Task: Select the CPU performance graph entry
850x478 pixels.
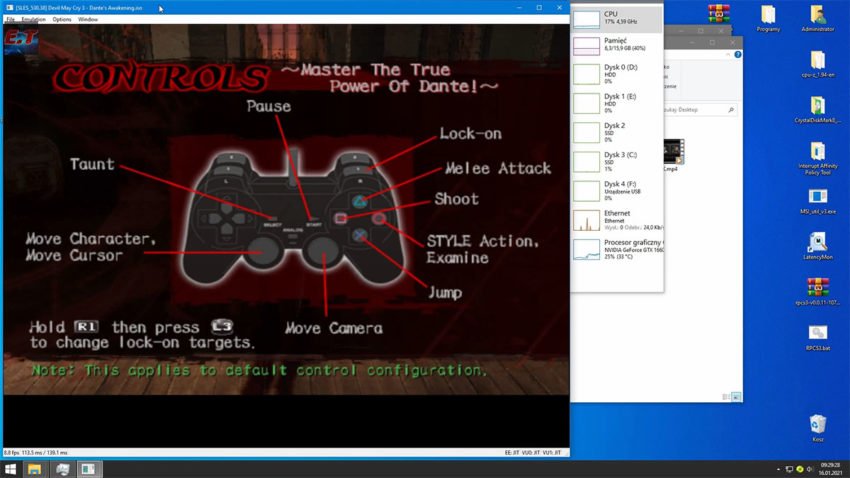Action: tap(616, 18)
